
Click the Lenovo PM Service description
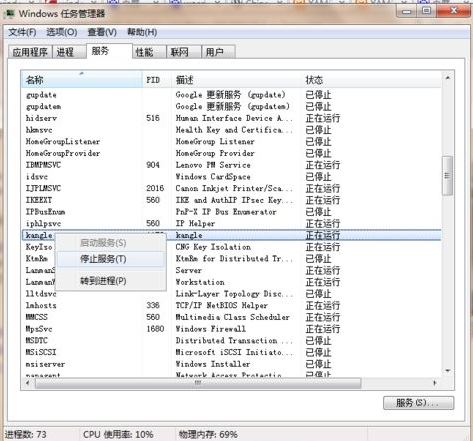[213, 165]
